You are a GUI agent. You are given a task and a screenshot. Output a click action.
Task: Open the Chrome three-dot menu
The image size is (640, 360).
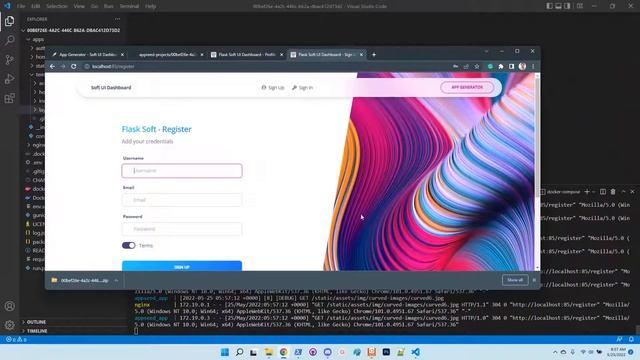533,66
